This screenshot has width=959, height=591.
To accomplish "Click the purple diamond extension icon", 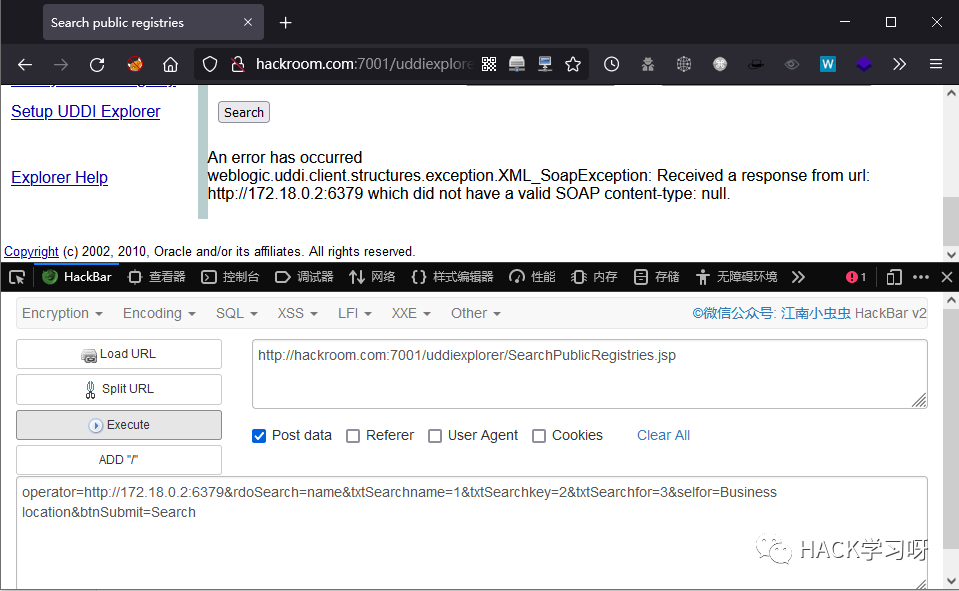I will [864, 64].
